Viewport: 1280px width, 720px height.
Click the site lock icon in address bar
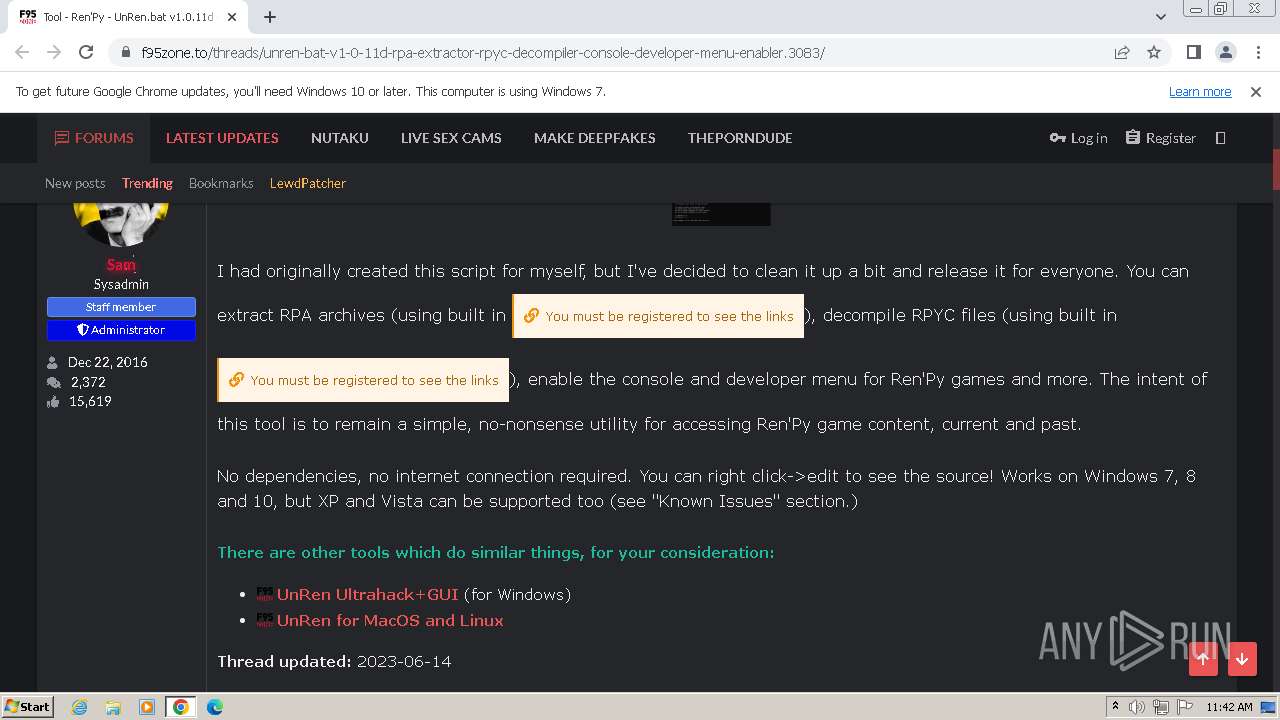pyautogui.click(x=126, y=53)
